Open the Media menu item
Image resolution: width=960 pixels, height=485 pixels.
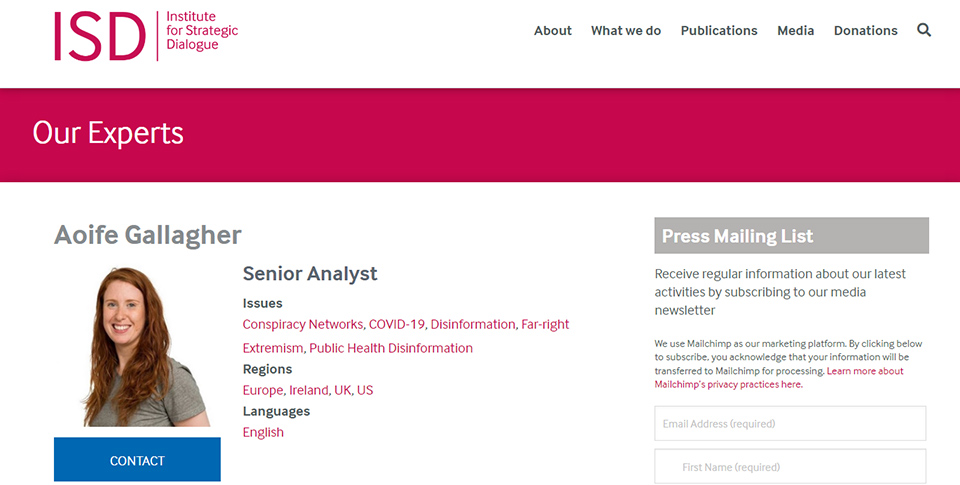[x=796, y=31]
